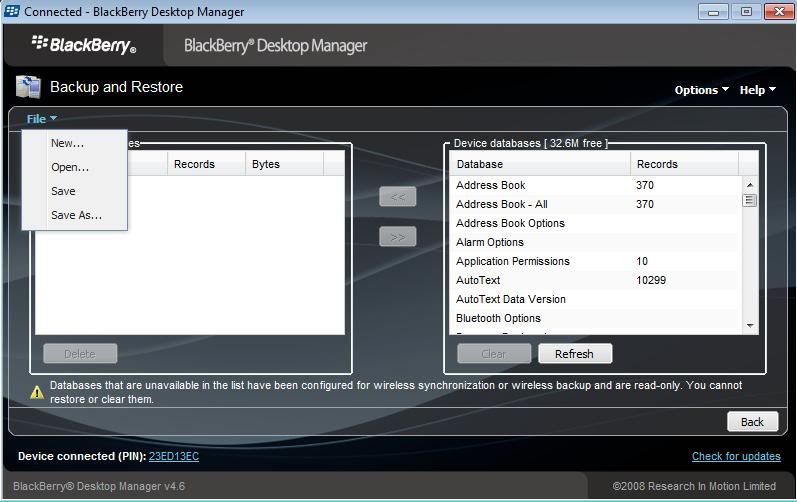This screenshot has width=797, height=502.
Task: Click the Back button
Action: coord(752,422)
